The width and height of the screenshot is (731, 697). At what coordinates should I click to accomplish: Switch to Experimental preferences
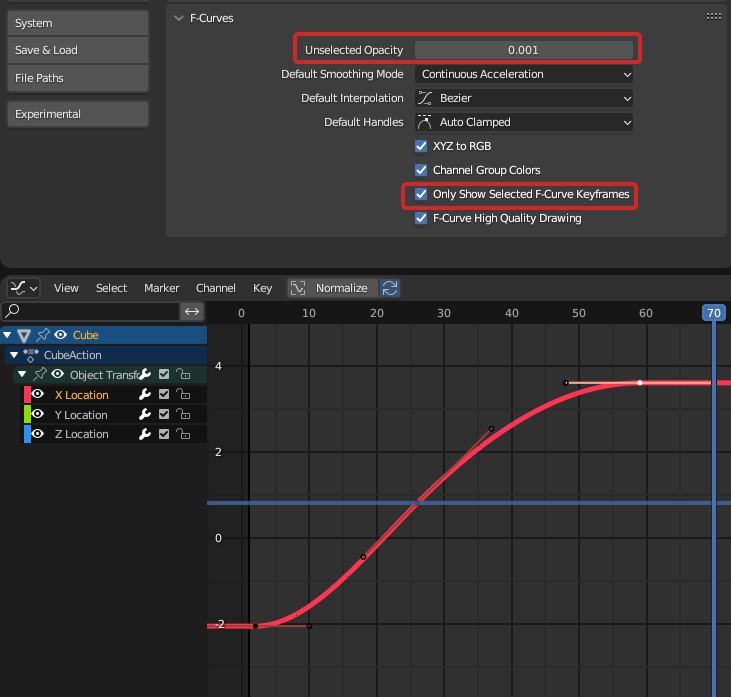tap(78, 114)
